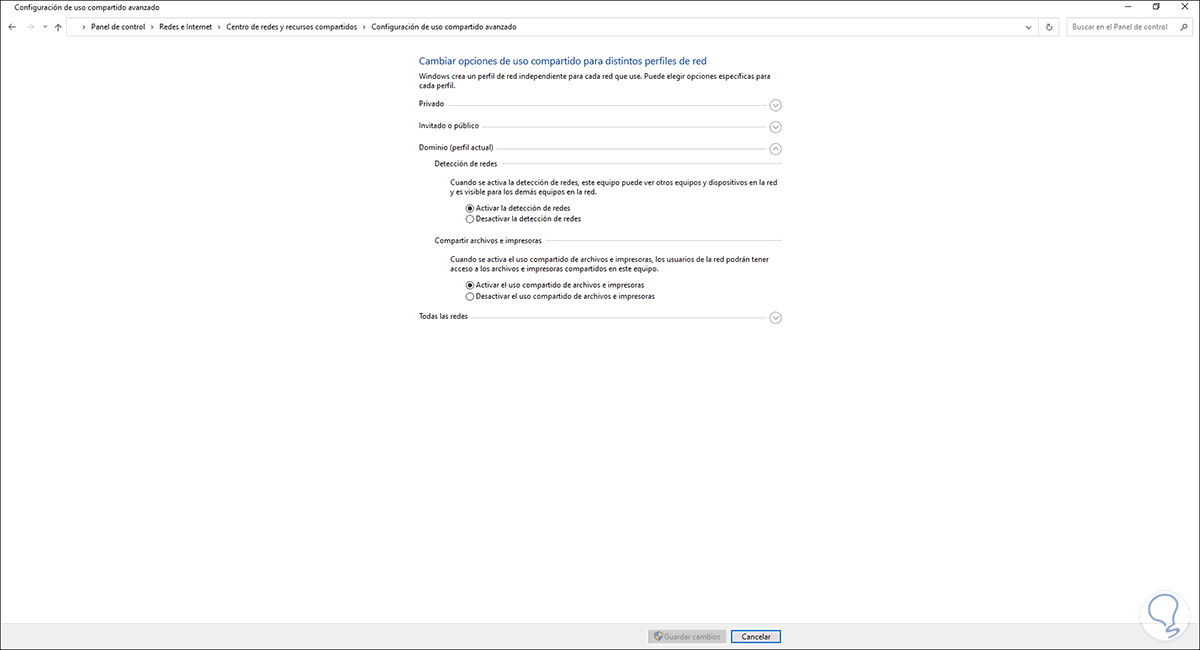1200x650 pixels.
Task: Collapse the Dominio (perfil actual) section
Action: pyautogui.click(x=775, y=148)
